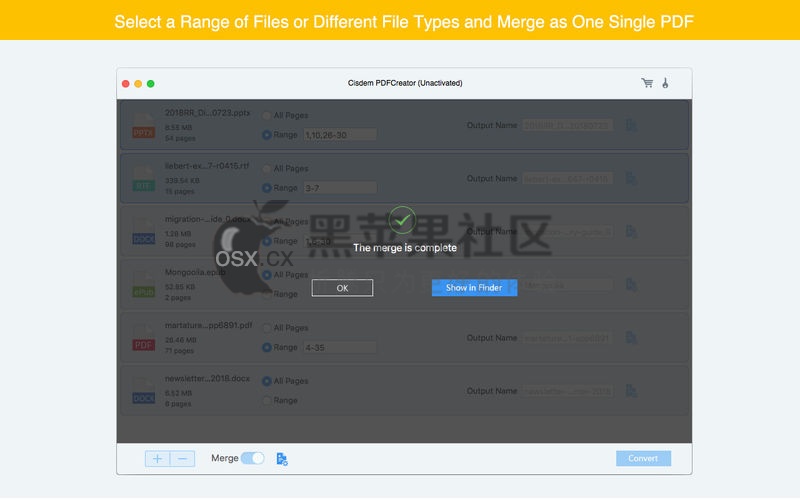Click output file icon for migration docx row
800x500 pixels.
coord(631,232)
